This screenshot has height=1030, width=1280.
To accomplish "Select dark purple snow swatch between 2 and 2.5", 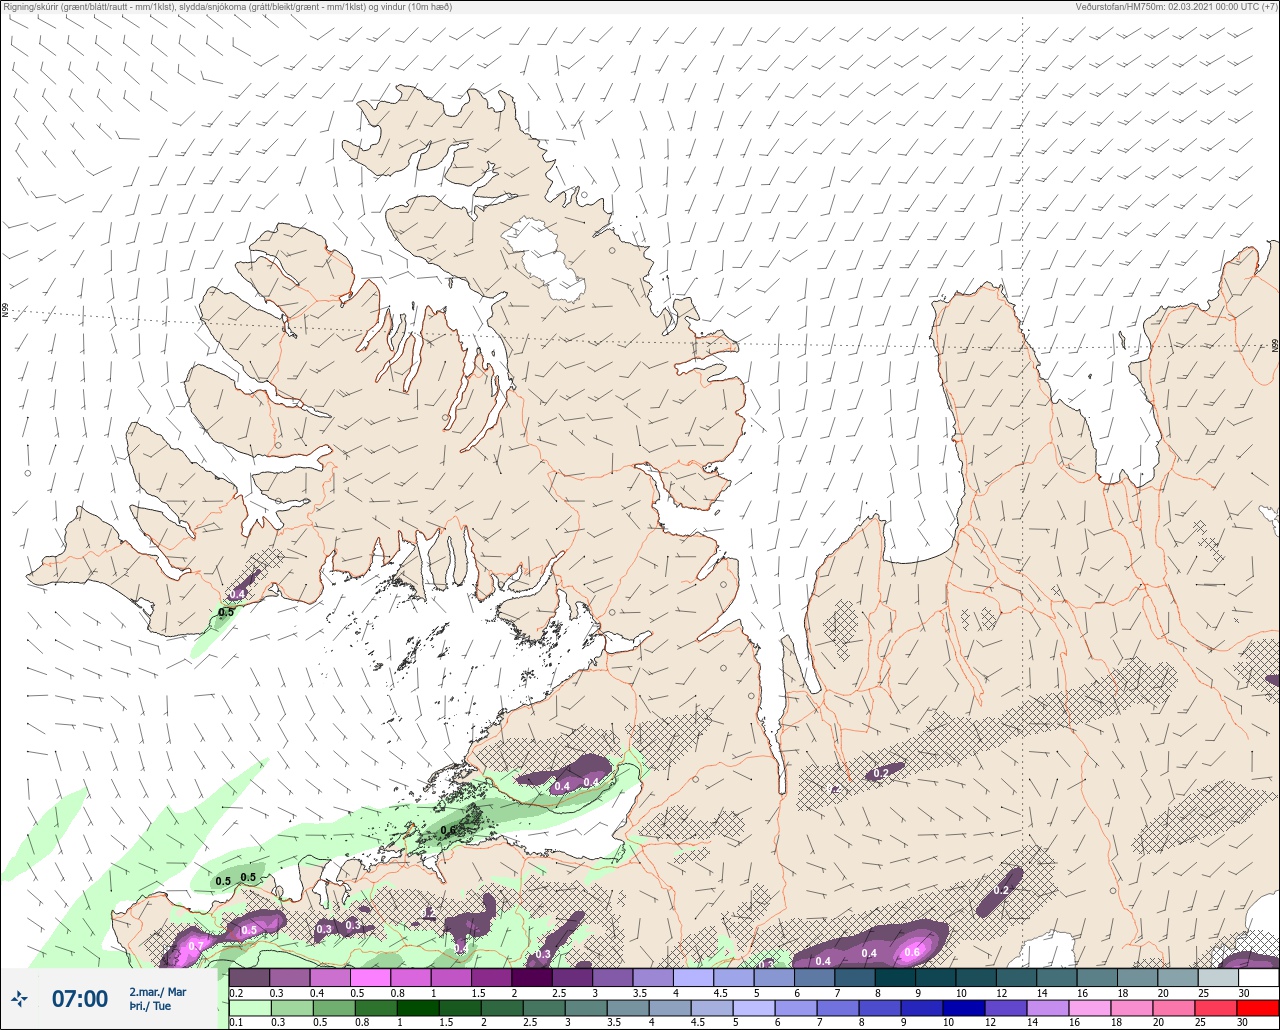I will click(x=532, y=977).
